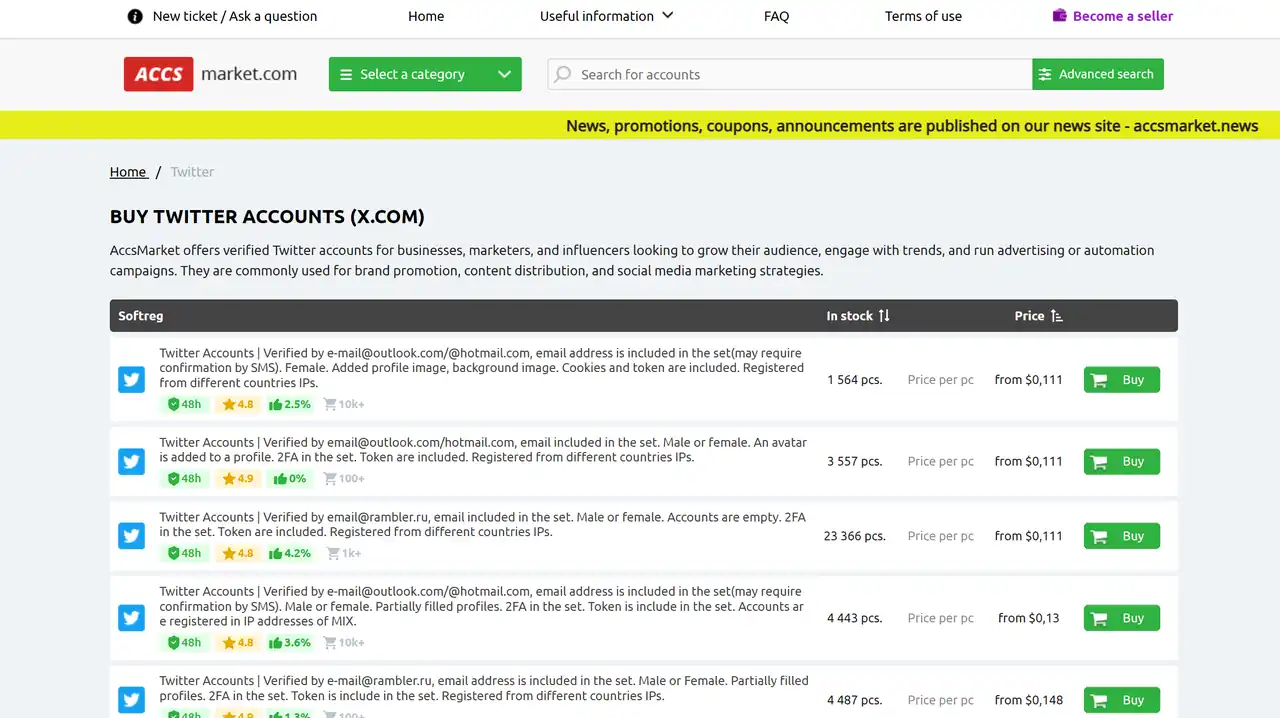Click the 4.9 star rating badge on second listing

(237, 478)
